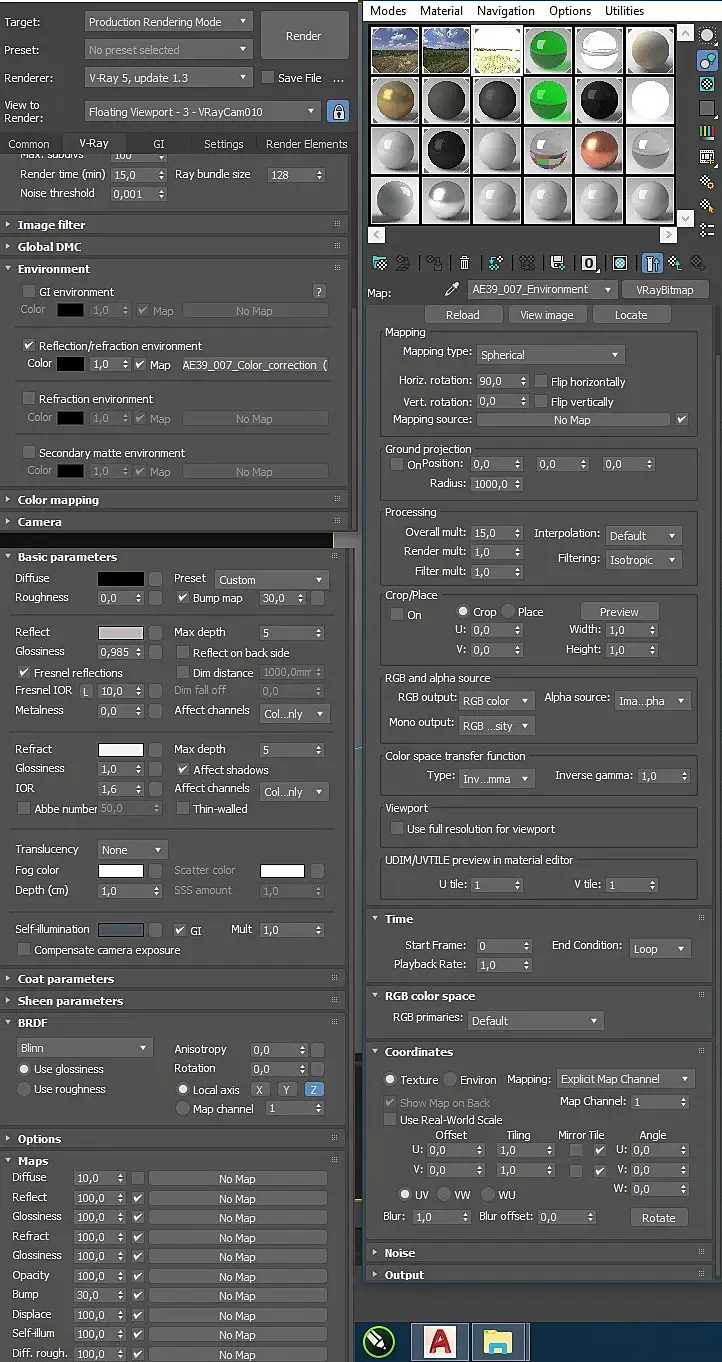Enable Secondary matte environment checkbox
The height and width of the screenshot is (1362, 722).
point(29,453)
